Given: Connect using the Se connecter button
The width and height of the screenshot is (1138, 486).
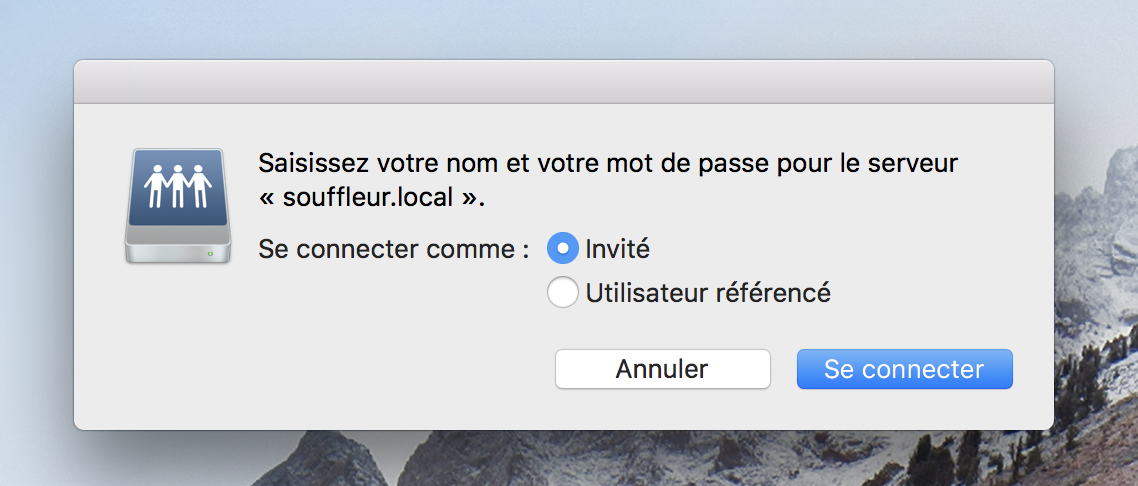Looking at the screenshot, I should point(904,369).
